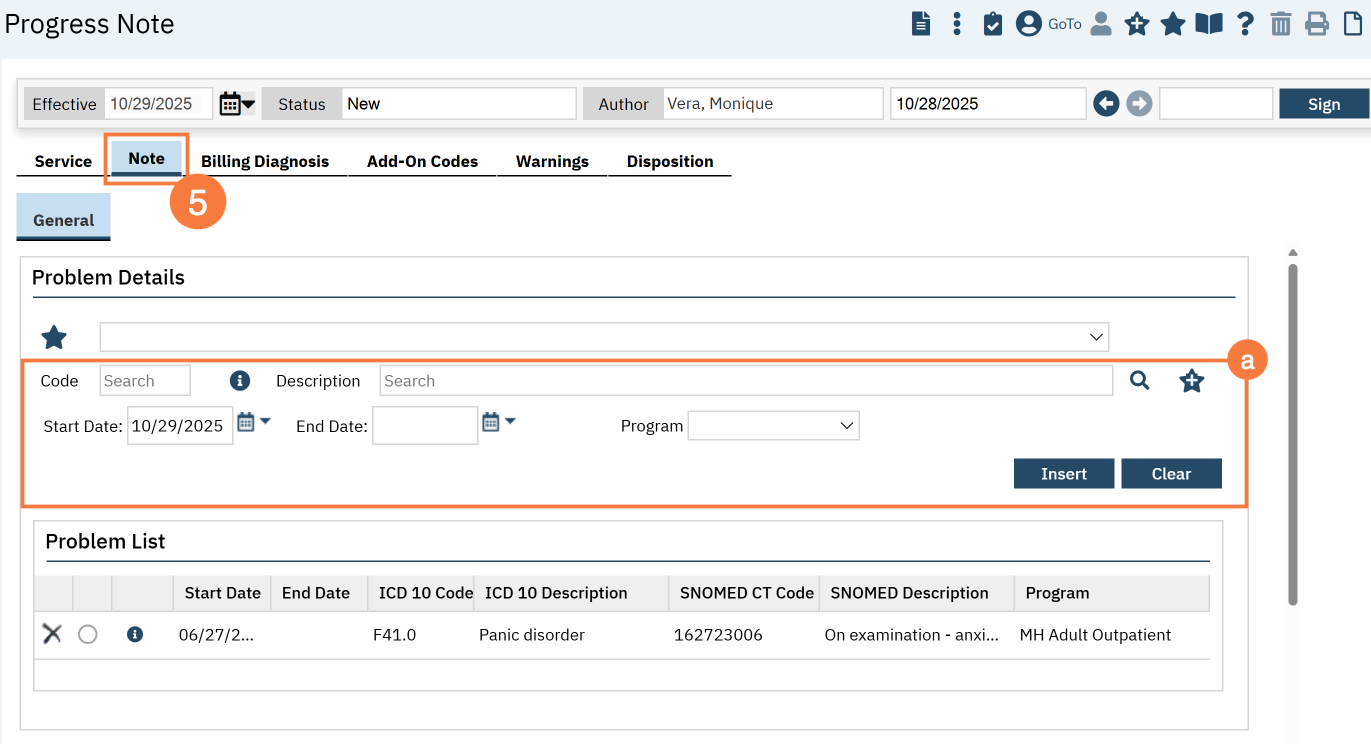The width and height of the screenshot is (1371, 744).
Task: Click the trash delete icon in toolbar
Action: click(x=1281, y=24)
